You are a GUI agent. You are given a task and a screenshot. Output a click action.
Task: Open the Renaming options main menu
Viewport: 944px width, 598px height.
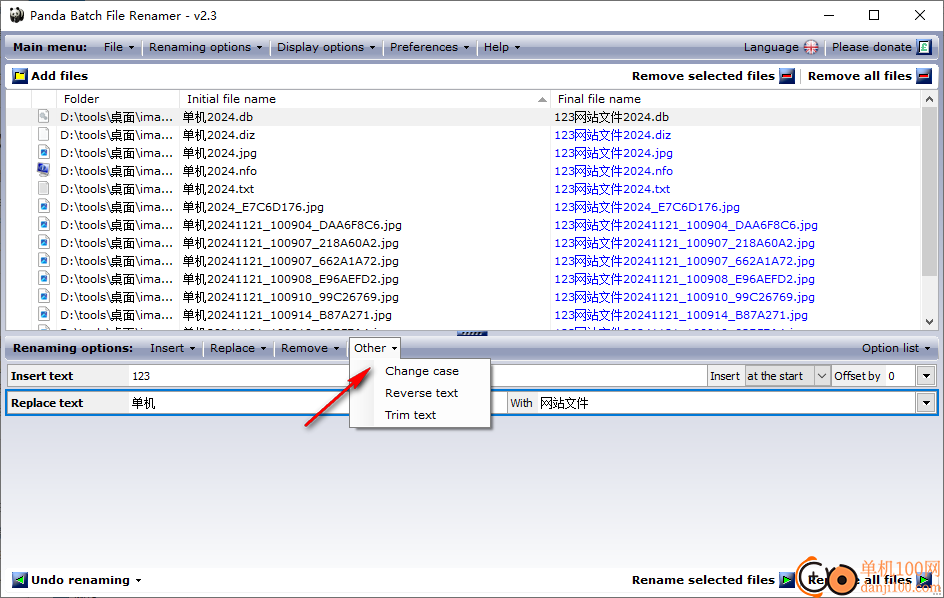click(x=205, y=47)
